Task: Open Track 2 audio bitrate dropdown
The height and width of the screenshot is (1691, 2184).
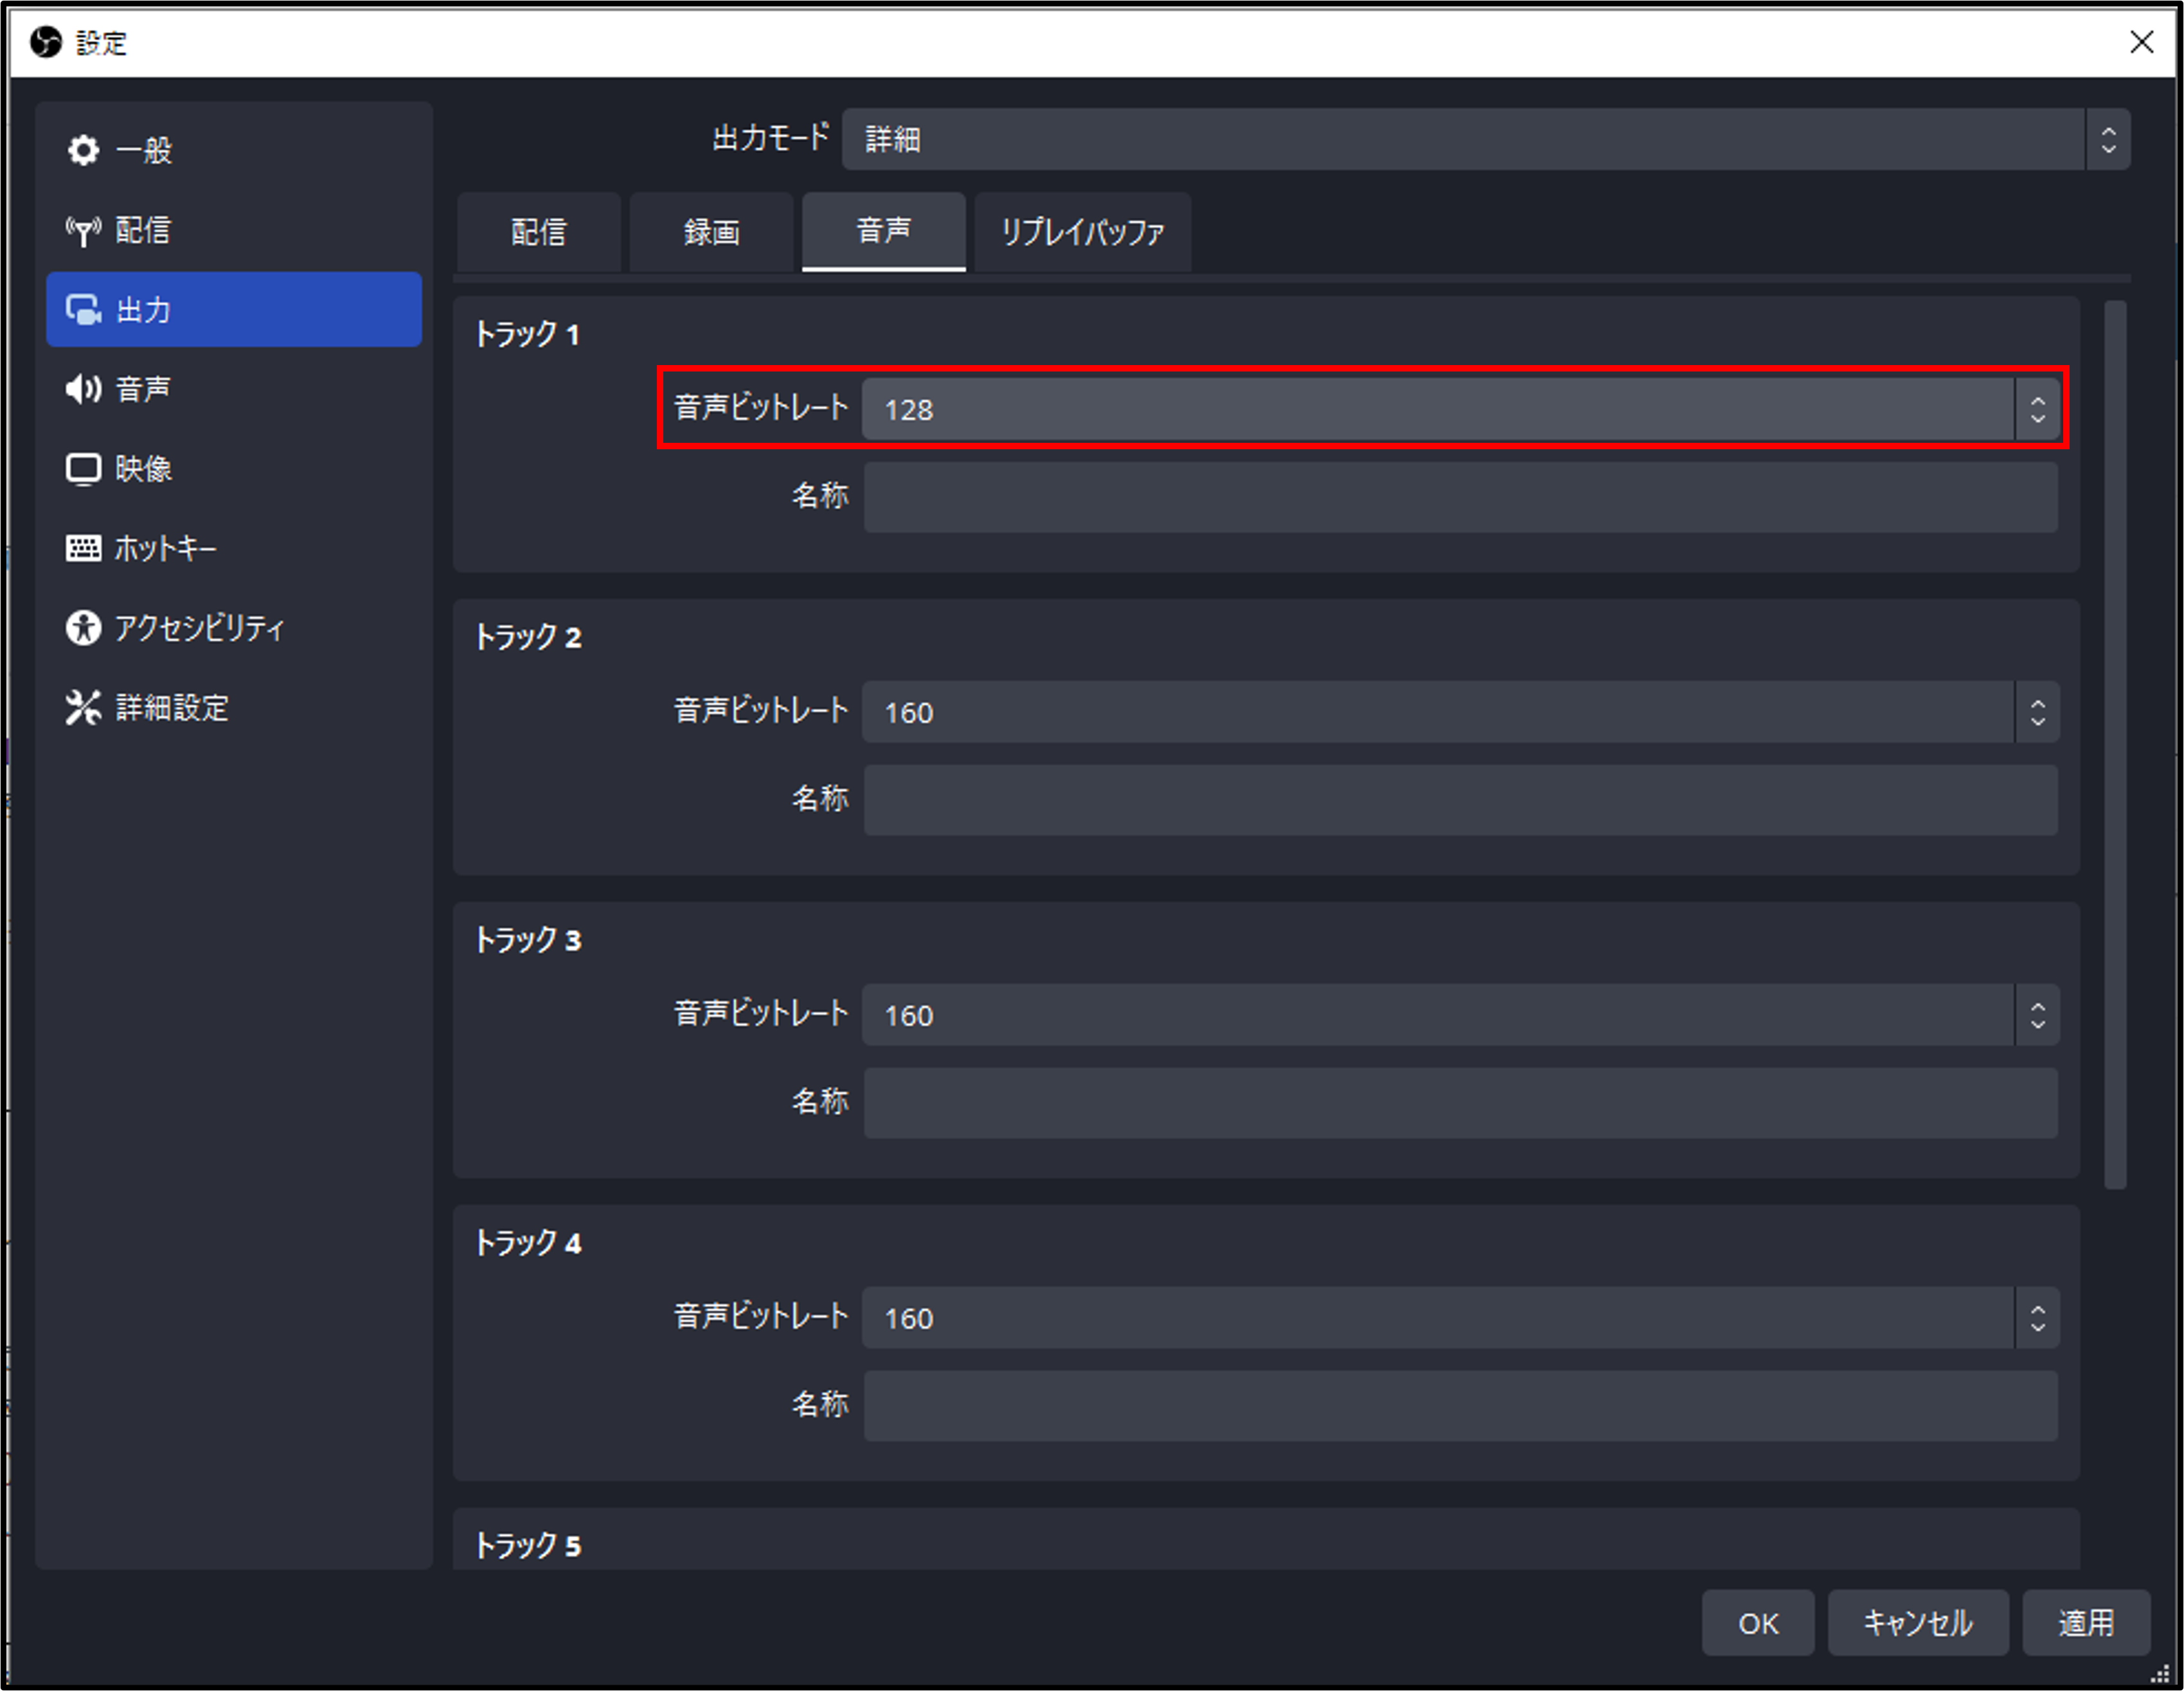Action: [x=2037, y=712]
